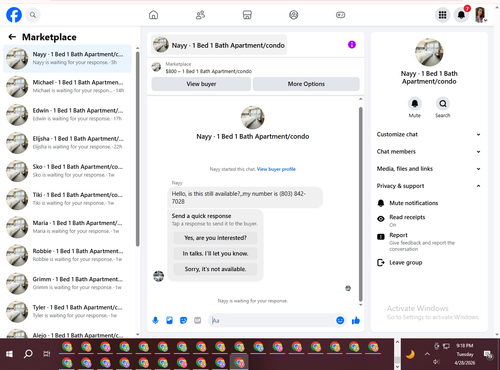Send a thumbs-up like
The image size is (500, 370).
point(356,320)
